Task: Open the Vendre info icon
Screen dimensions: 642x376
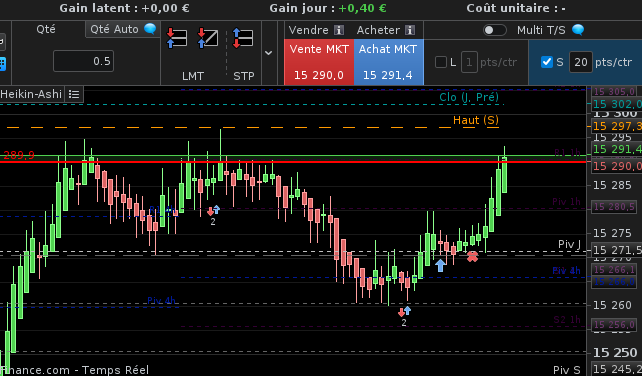Action: coord(339,30)
